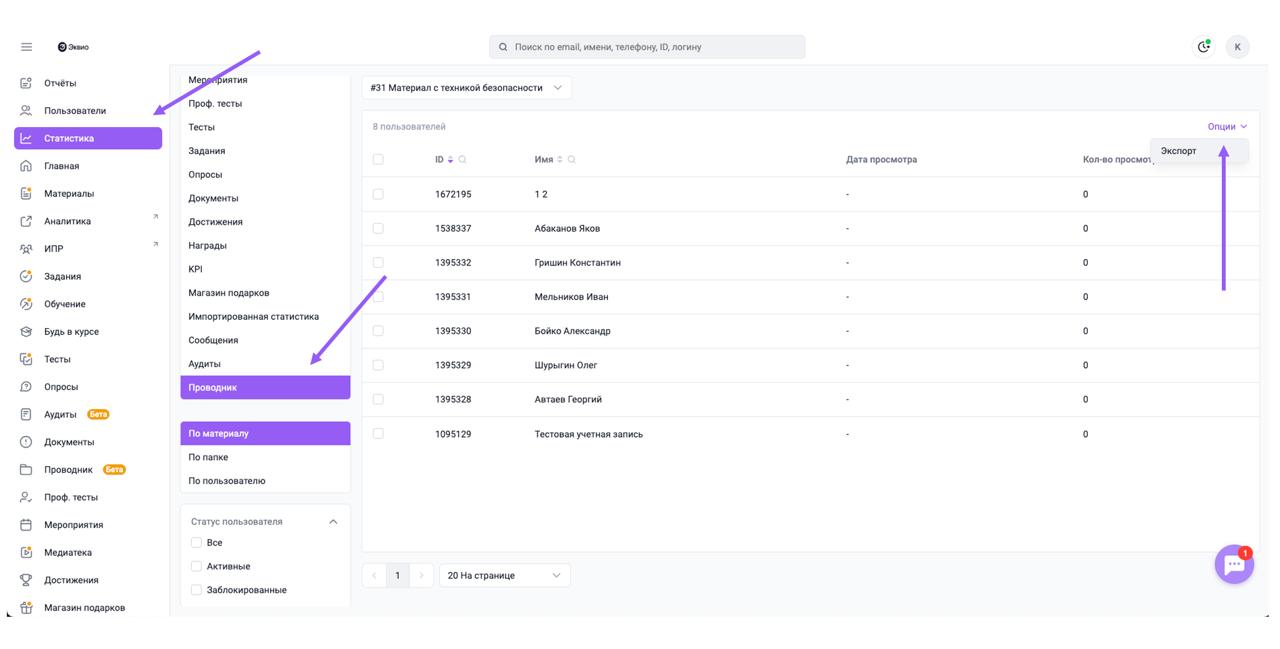Open the user avatar K menu
This screenshot has width=1280, height=649.
pos(1237,47)
